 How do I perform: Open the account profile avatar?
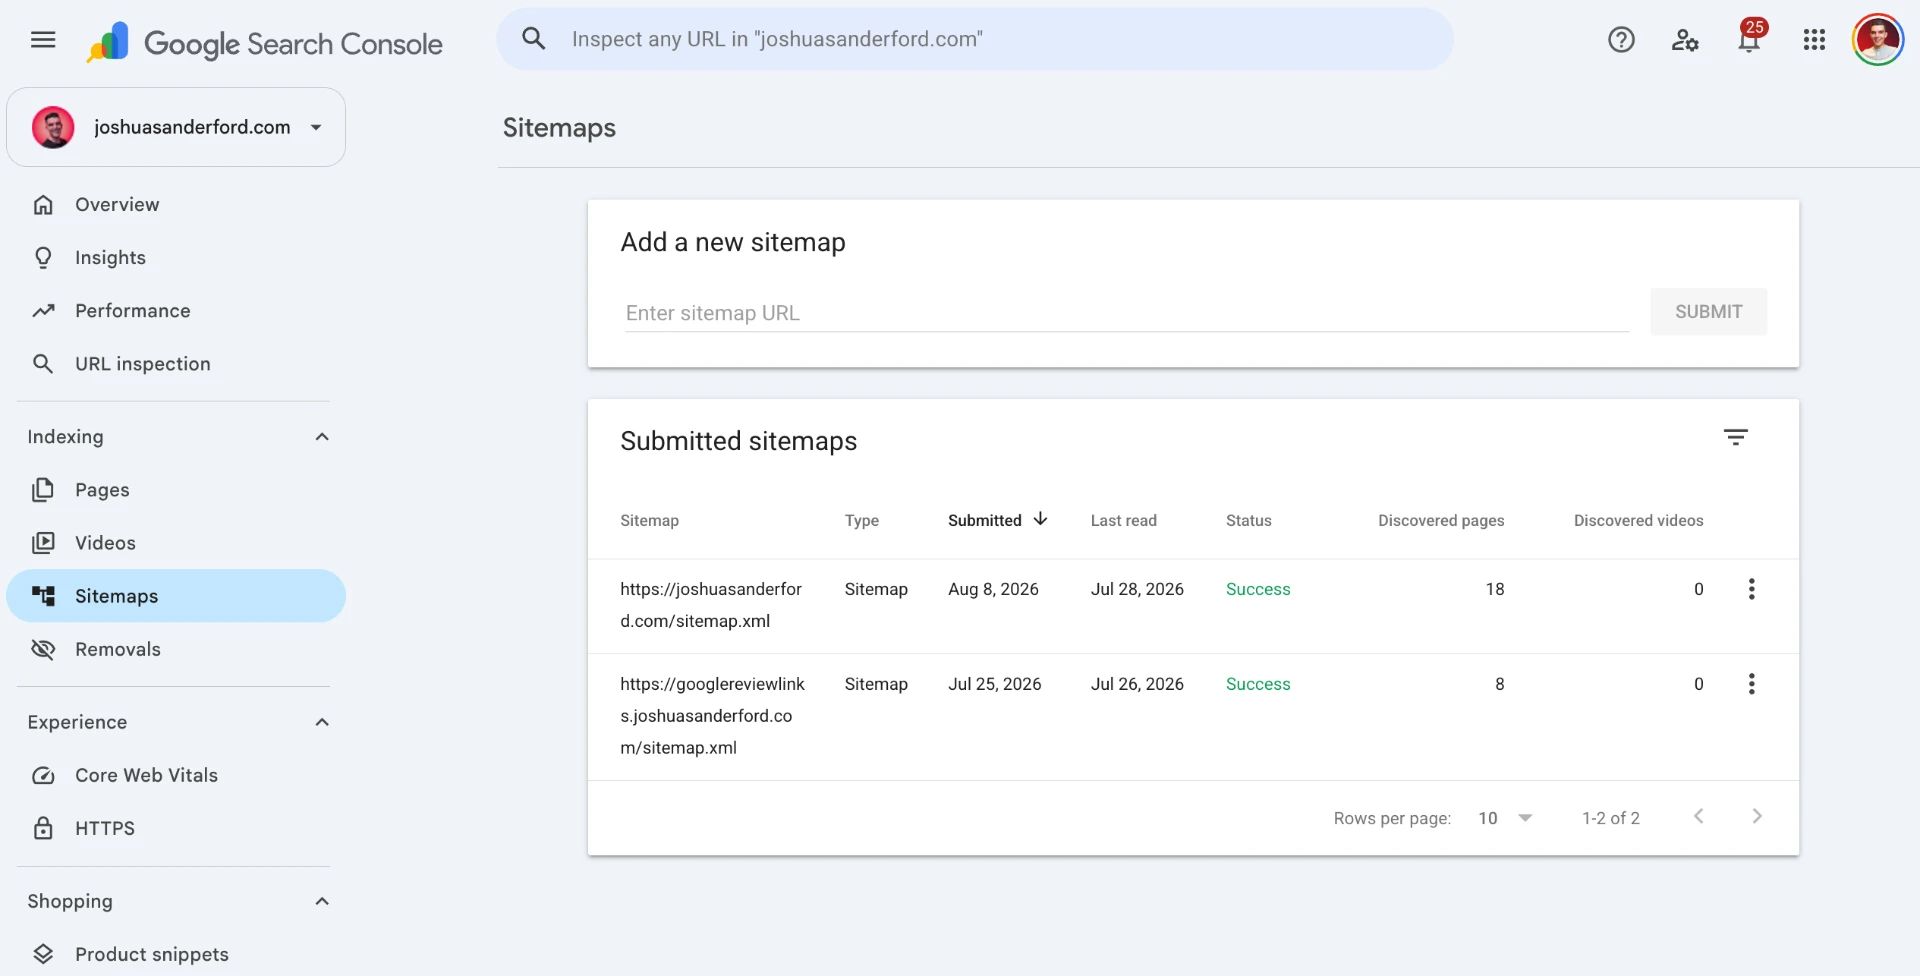(1877, 40)
